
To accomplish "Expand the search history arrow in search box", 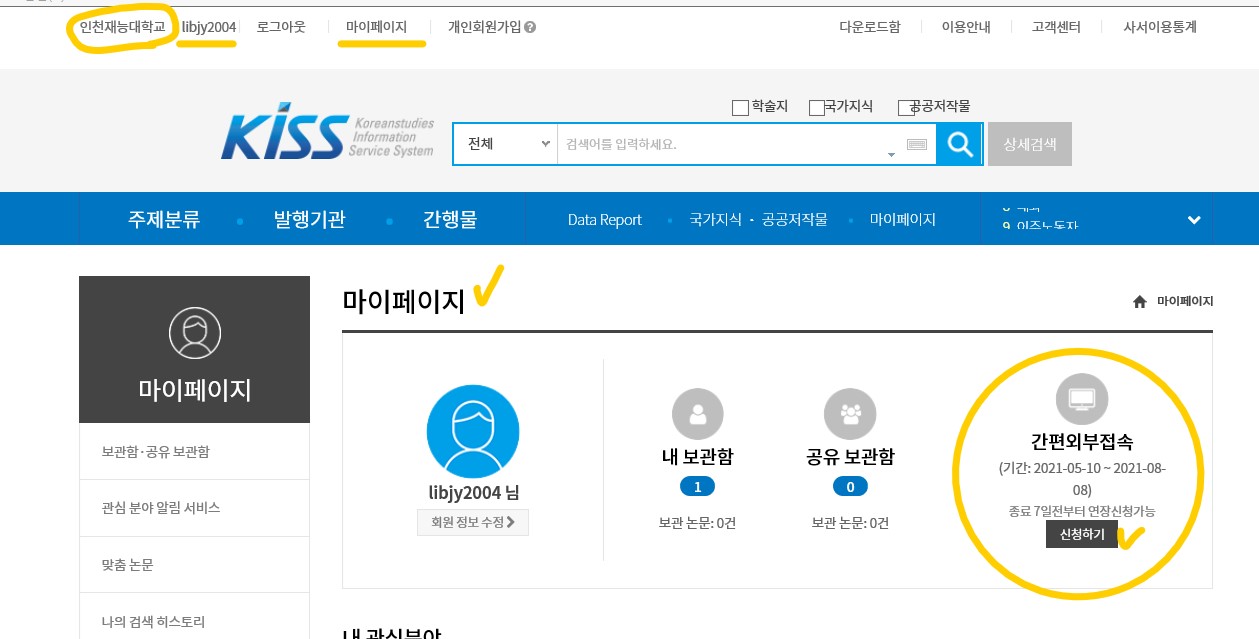I will tap(891, 155).
